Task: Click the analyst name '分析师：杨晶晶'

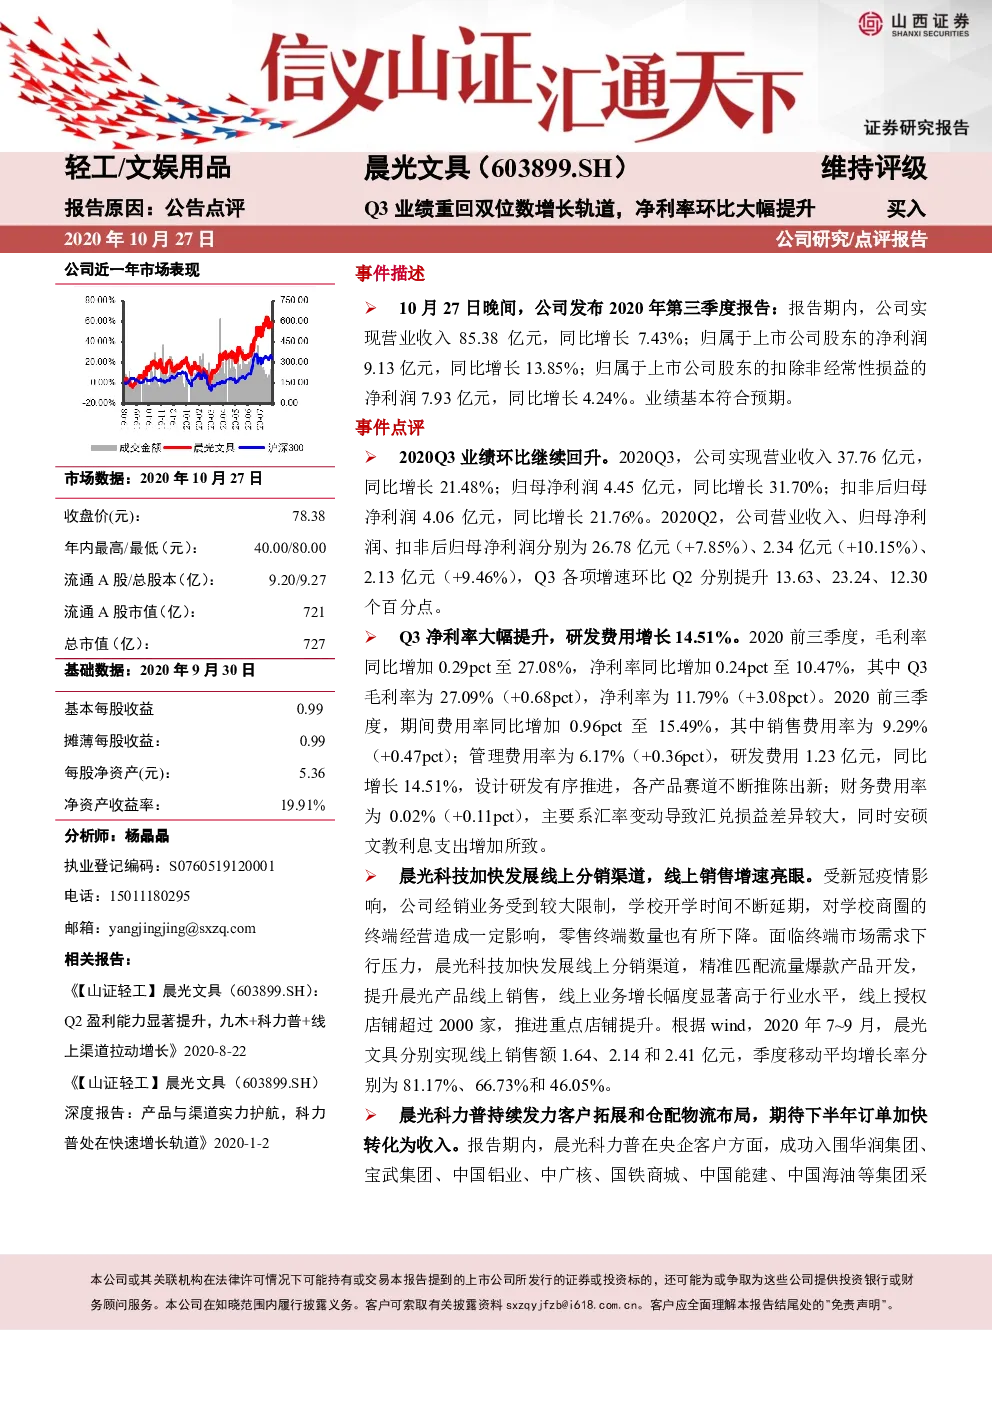Action: click(x=117, y=836)
